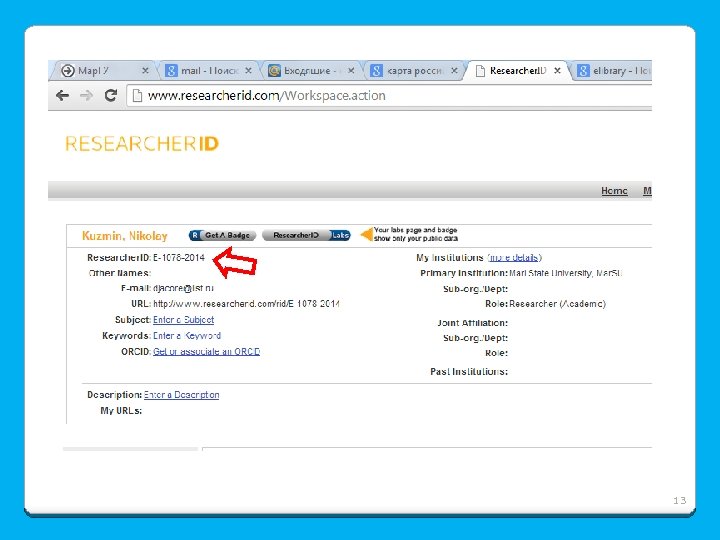The height and width of the screenshot is (540, 720).
Task: Reload the page with the refresh icon
Action: coord(110,96)
